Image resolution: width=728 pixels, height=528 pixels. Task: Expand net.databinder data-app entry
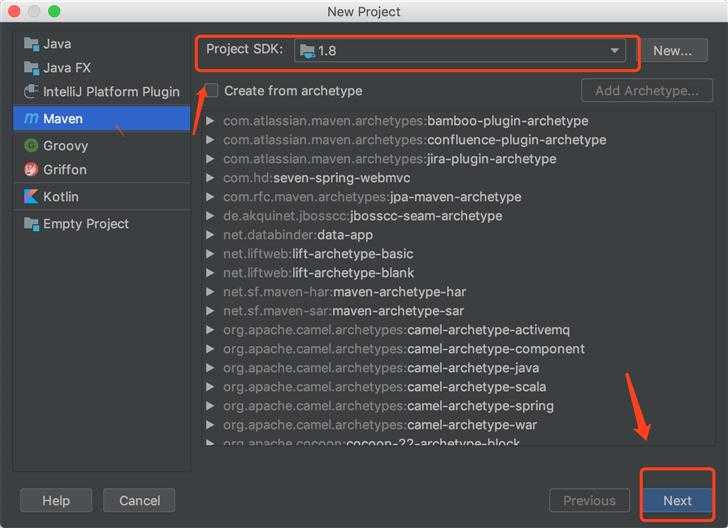210,235
